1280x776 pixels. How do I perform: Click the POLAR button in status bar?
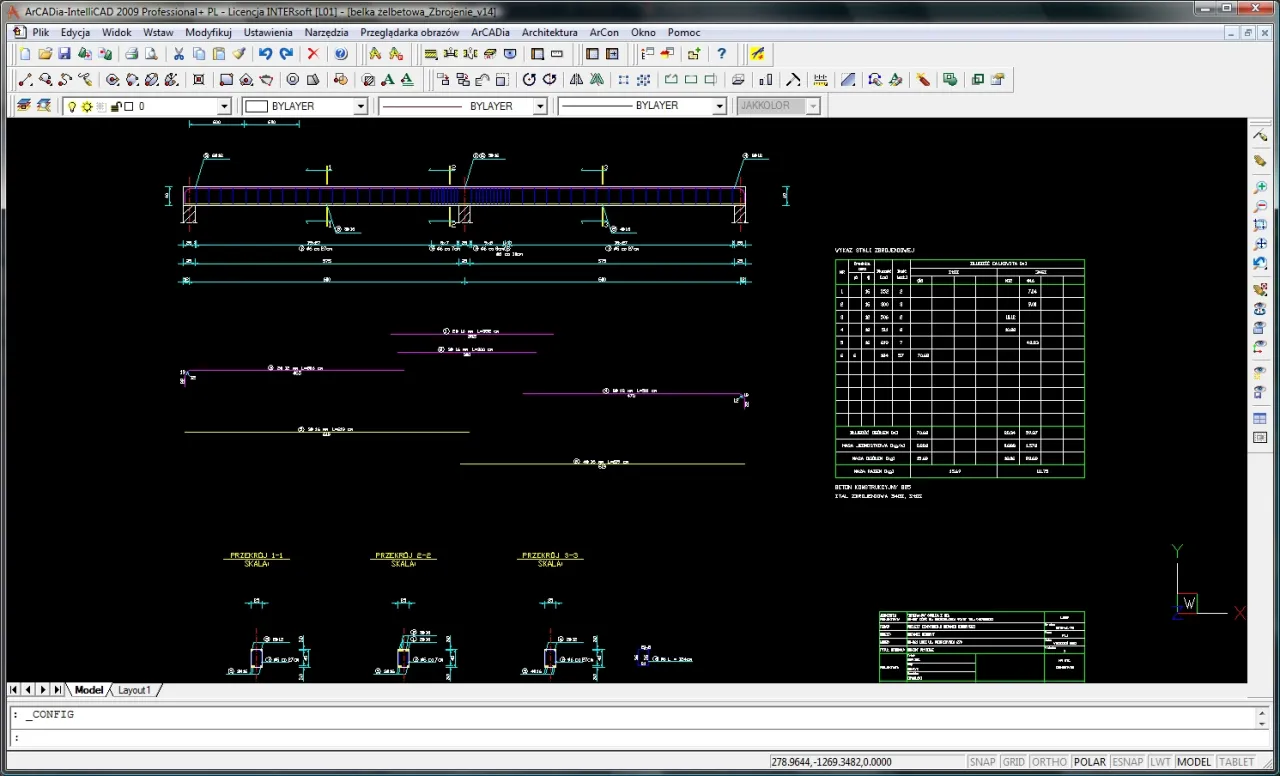point(1089,762)
